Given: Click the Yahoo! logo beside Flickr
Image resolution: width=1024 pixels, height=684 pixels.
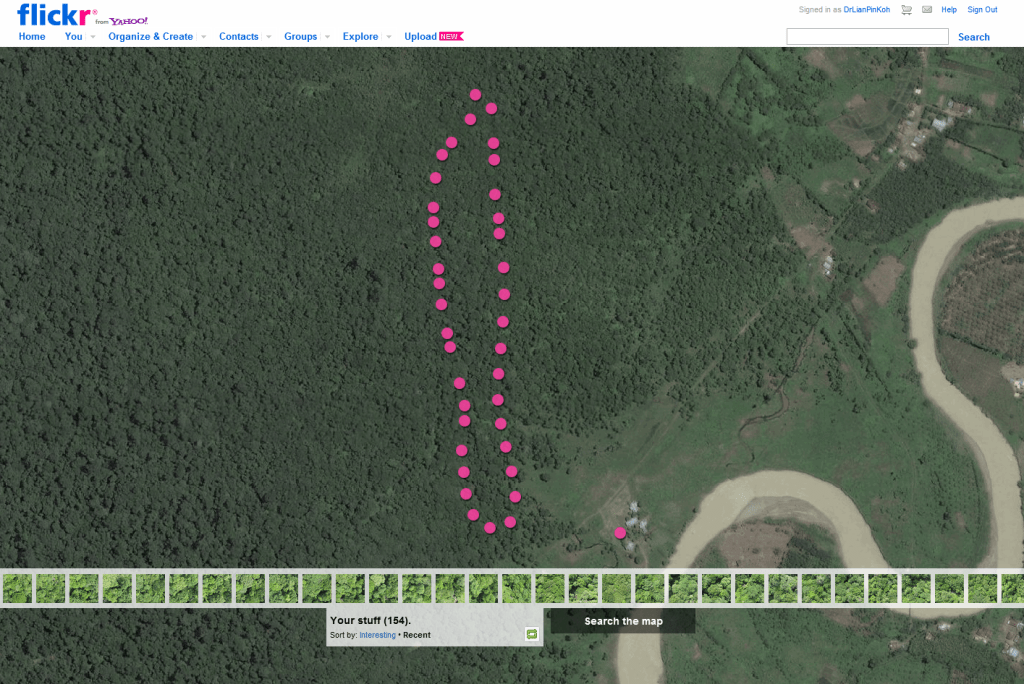Looking at the screenshot, I should [128, 21].
